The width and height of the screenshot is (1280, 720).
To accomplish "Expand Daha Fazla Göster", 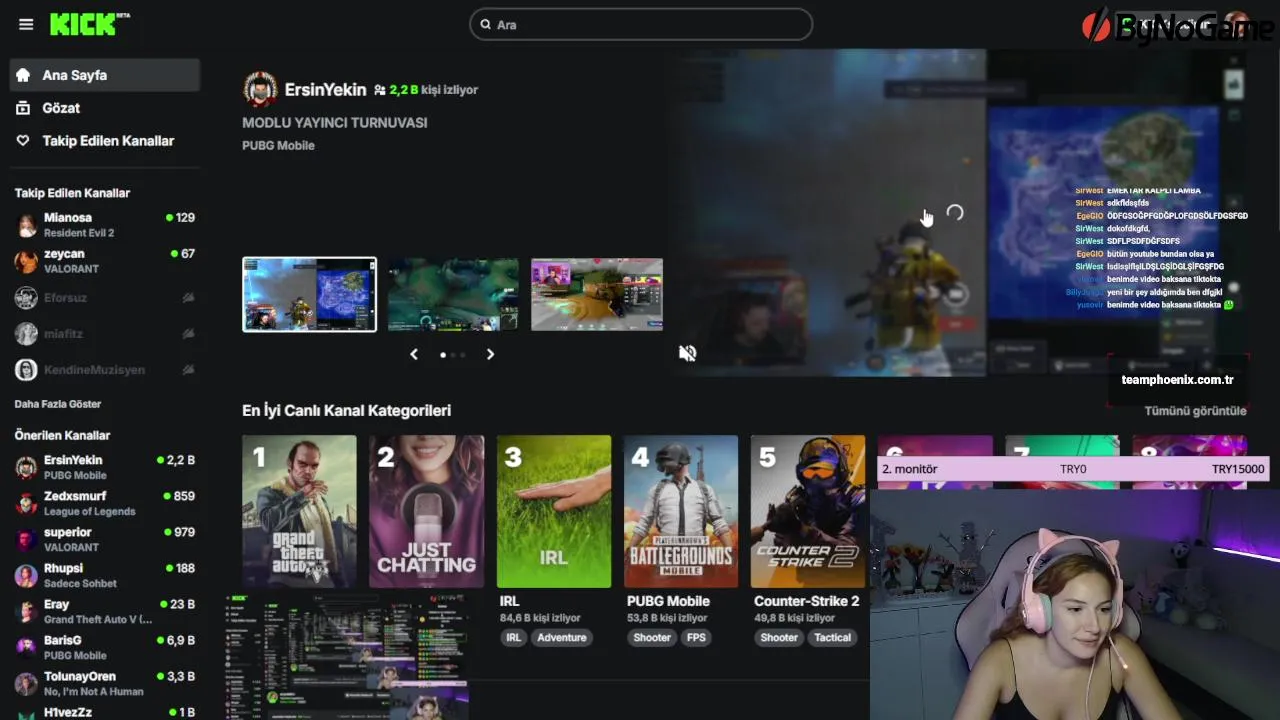I will pos(58,404).
